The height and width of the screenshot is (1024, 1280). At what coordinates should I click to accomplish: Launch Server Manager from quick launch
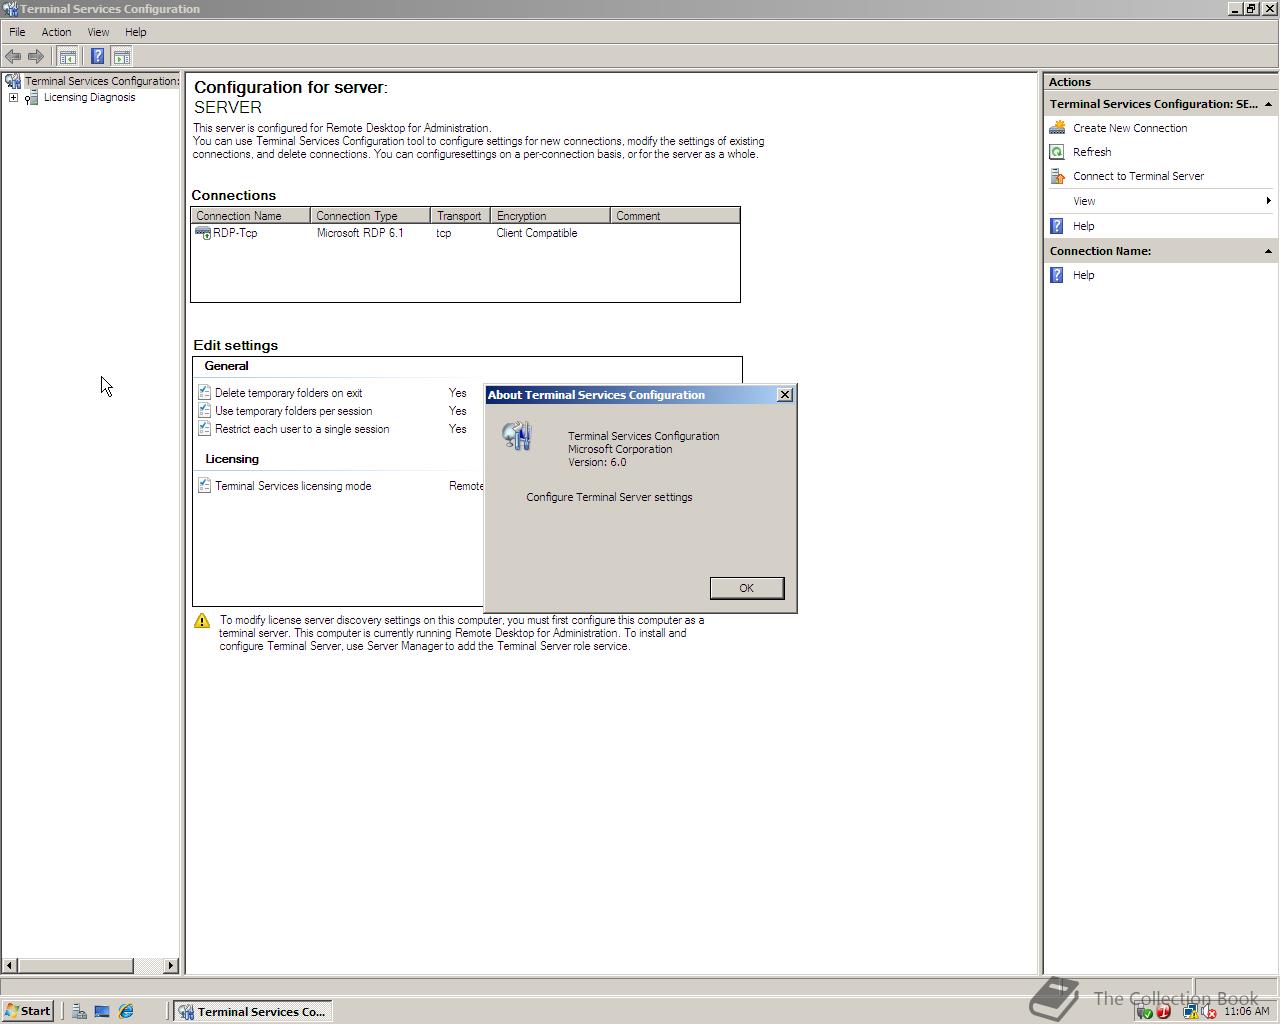pyautogui.click(x=79, y=1012)
